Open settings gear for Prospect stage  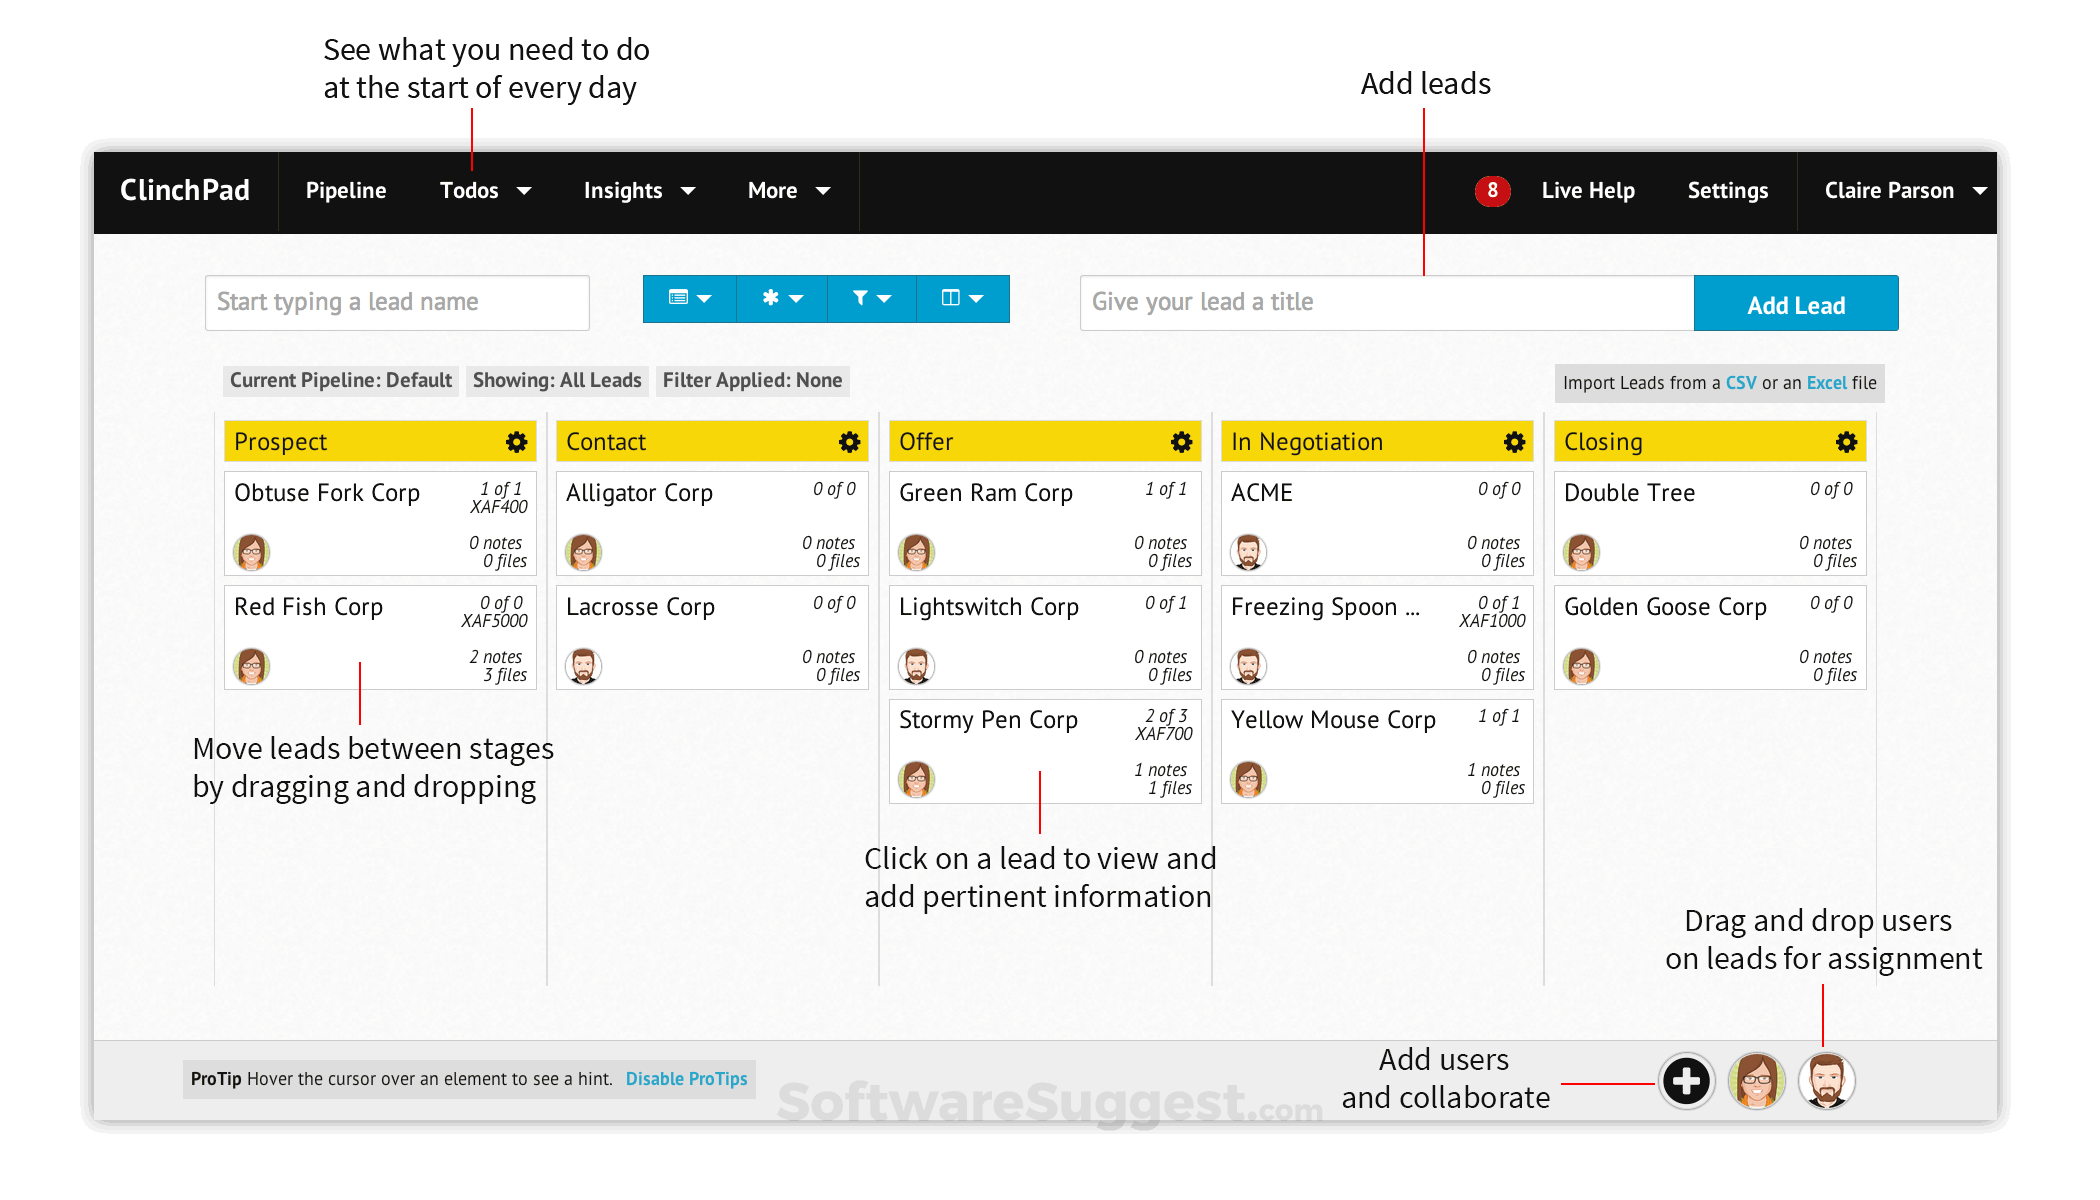pos(516,441)
